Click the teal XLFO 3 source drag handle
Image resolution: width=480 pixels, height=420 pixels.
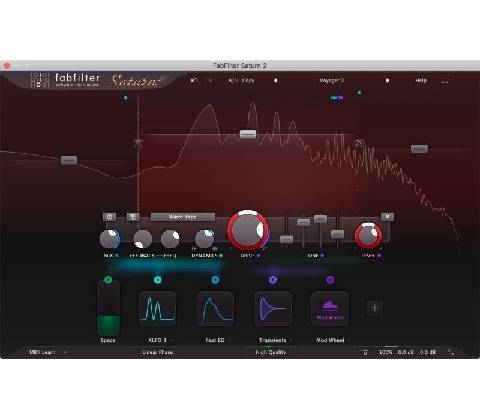(x=158, y=279)
